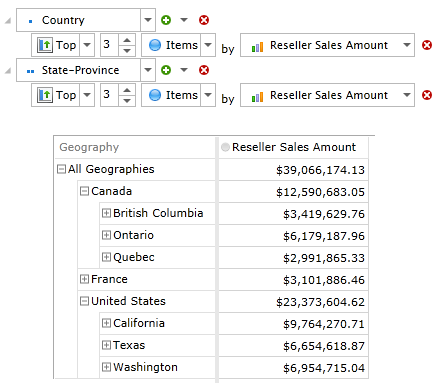Decrease the count under State-Province
The width and height of the screenshot is (447, 383).
pos(127,100)
